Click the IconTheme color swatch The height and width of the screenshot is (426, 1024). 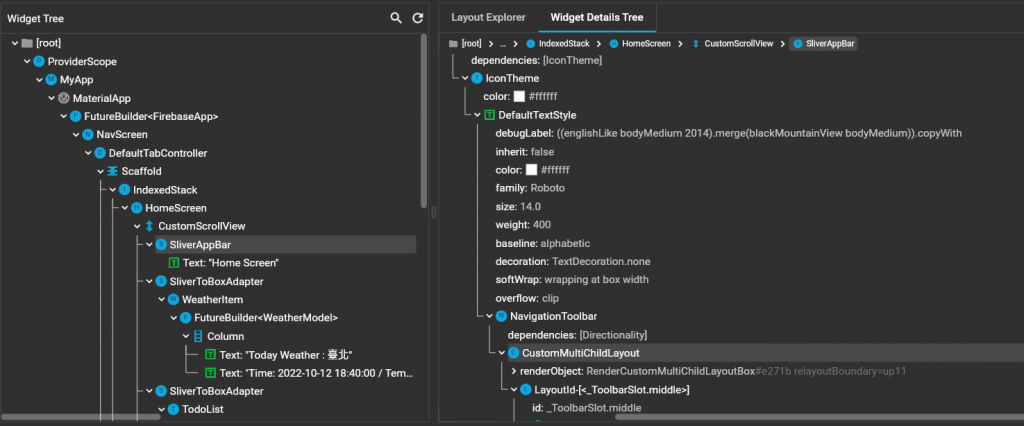coord(519,96)
